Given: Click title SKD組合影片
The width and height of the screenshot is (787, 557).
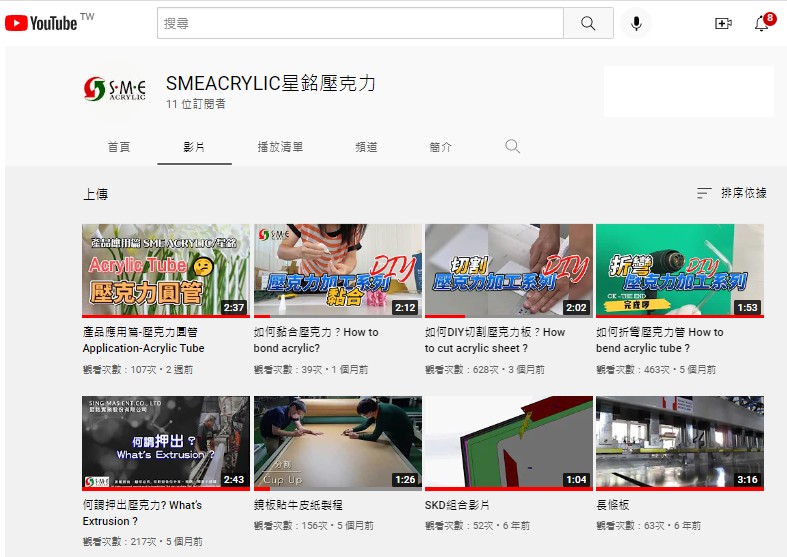Looking at the screenshot, I should [x=457, y=505].
